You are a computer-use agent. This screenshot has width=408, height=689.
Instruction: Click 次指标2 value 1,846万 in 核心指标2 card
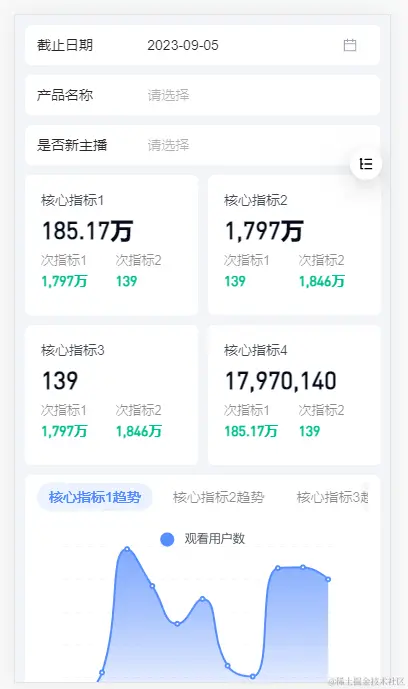(321, 281)
